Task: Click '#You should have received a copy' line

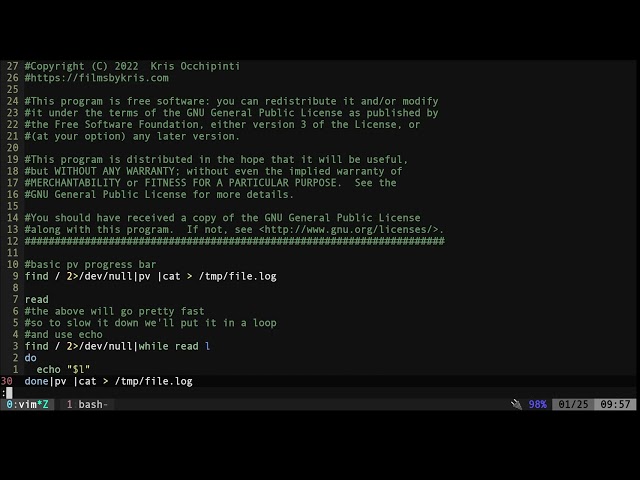Action: click(222, 218)
